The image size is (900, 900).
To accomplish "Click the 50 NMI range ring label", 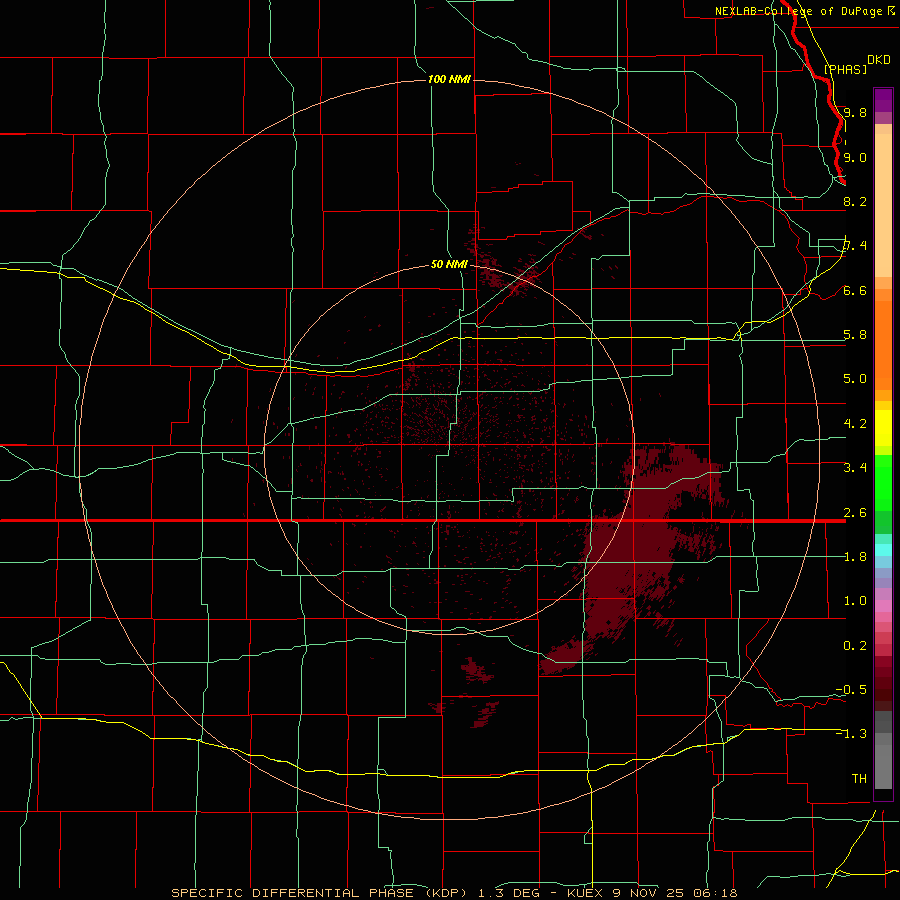I will (x=449, y=264).
